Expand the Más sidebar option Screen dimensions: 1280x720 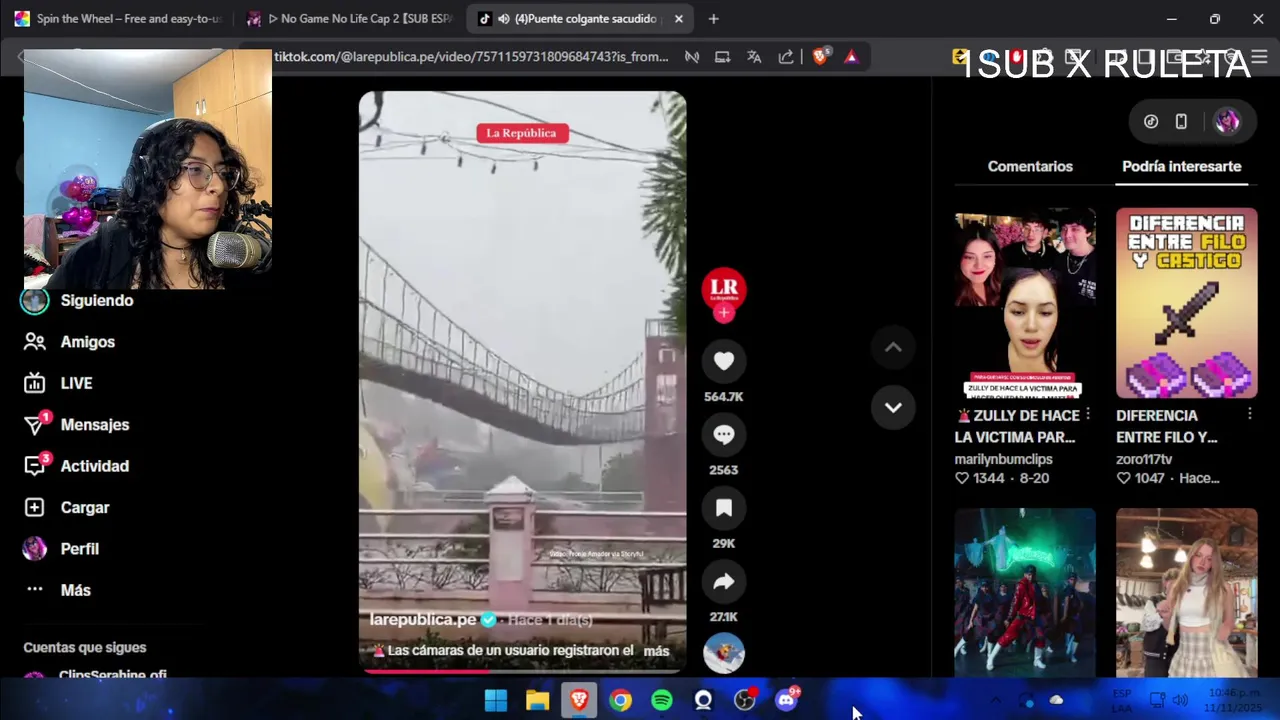click(x=75, y=590)
